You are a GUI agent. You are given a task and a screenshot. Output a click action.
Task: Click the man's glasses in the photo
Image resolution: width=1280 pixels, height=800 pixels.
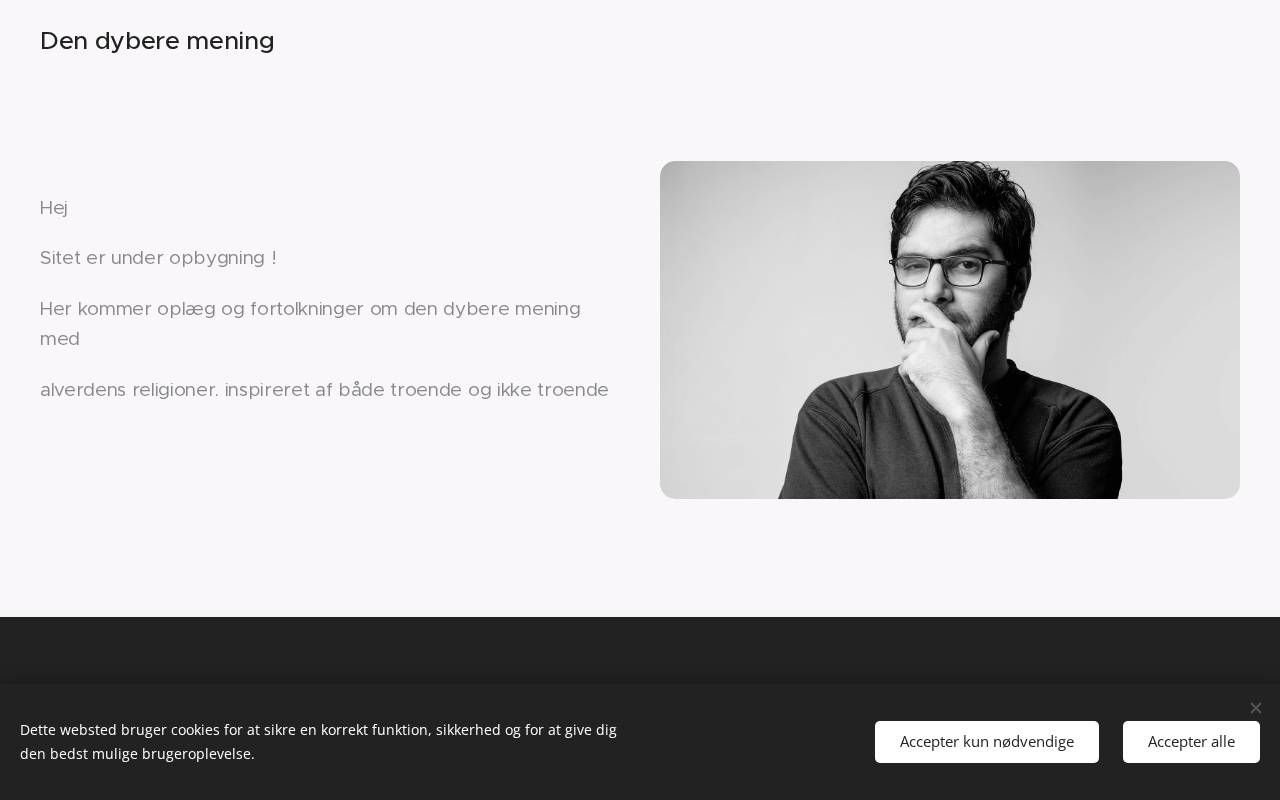tap(949, 270)
